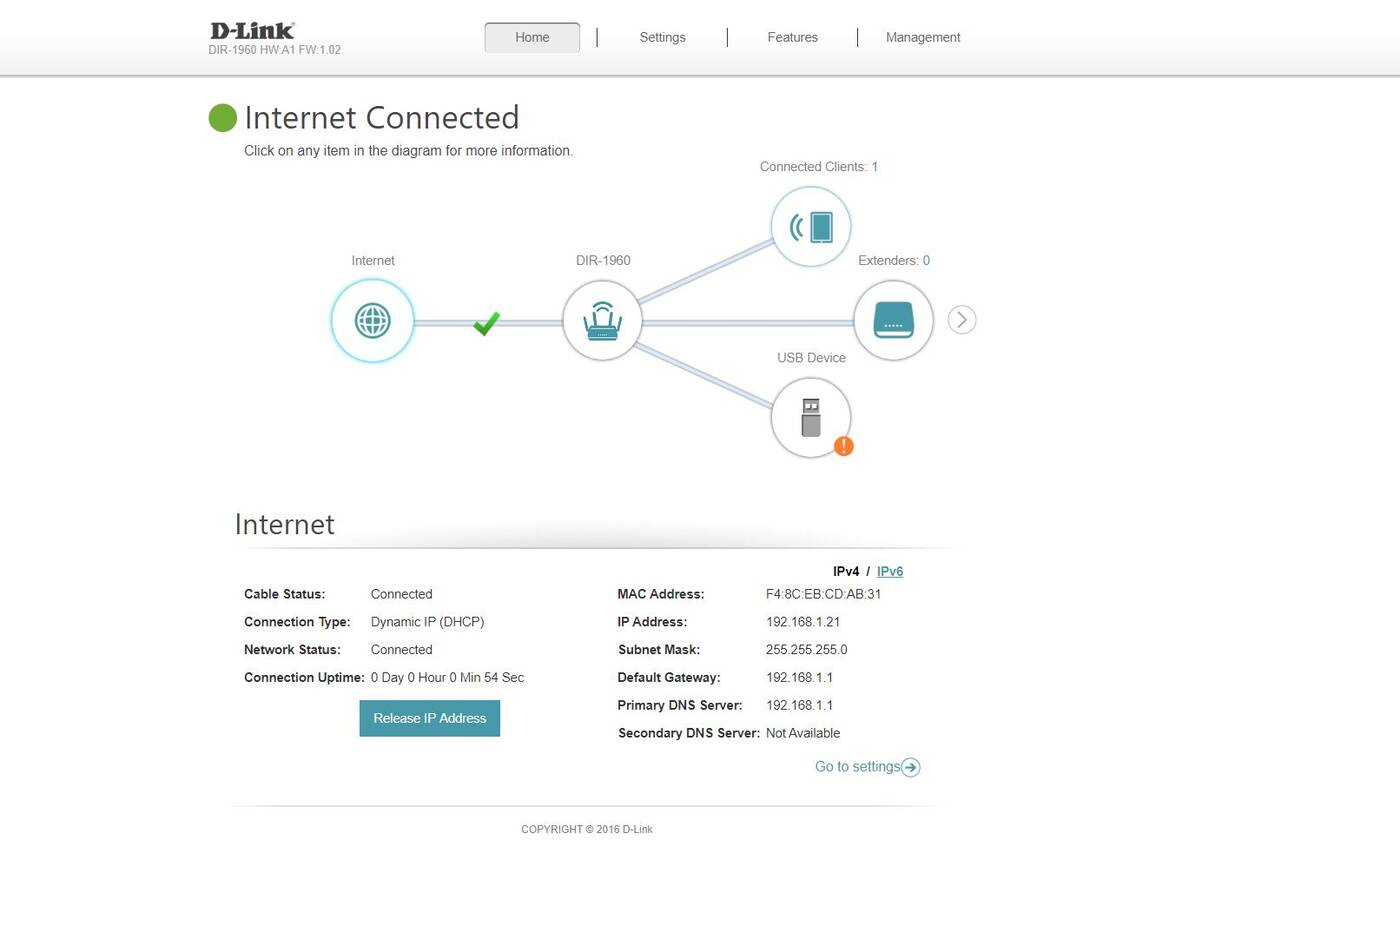Select the DIR-1960 router icon
This screenshot has width=1400, height=946.
602,320
